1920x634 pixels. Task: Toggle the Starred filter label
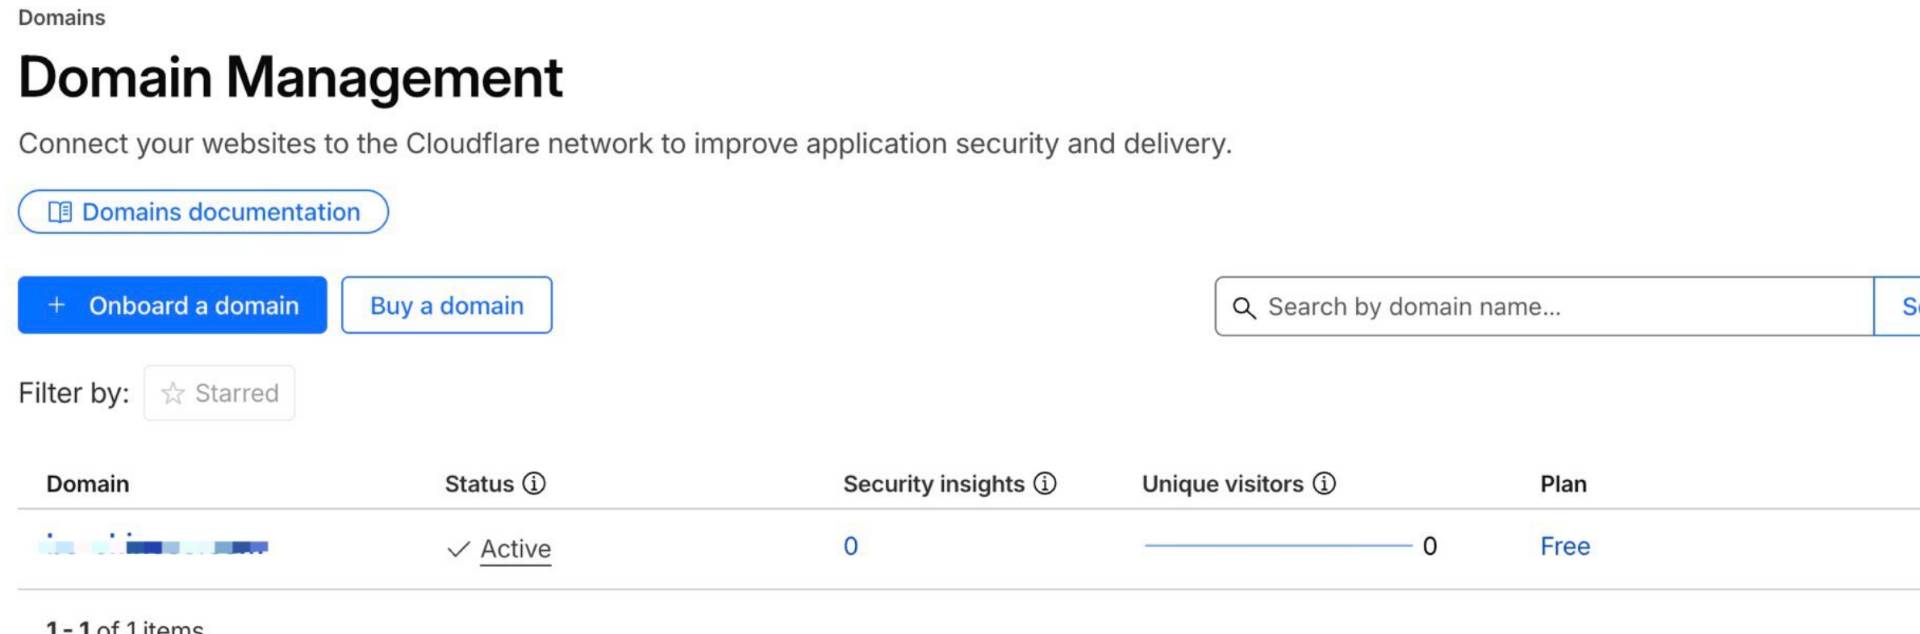236,393
